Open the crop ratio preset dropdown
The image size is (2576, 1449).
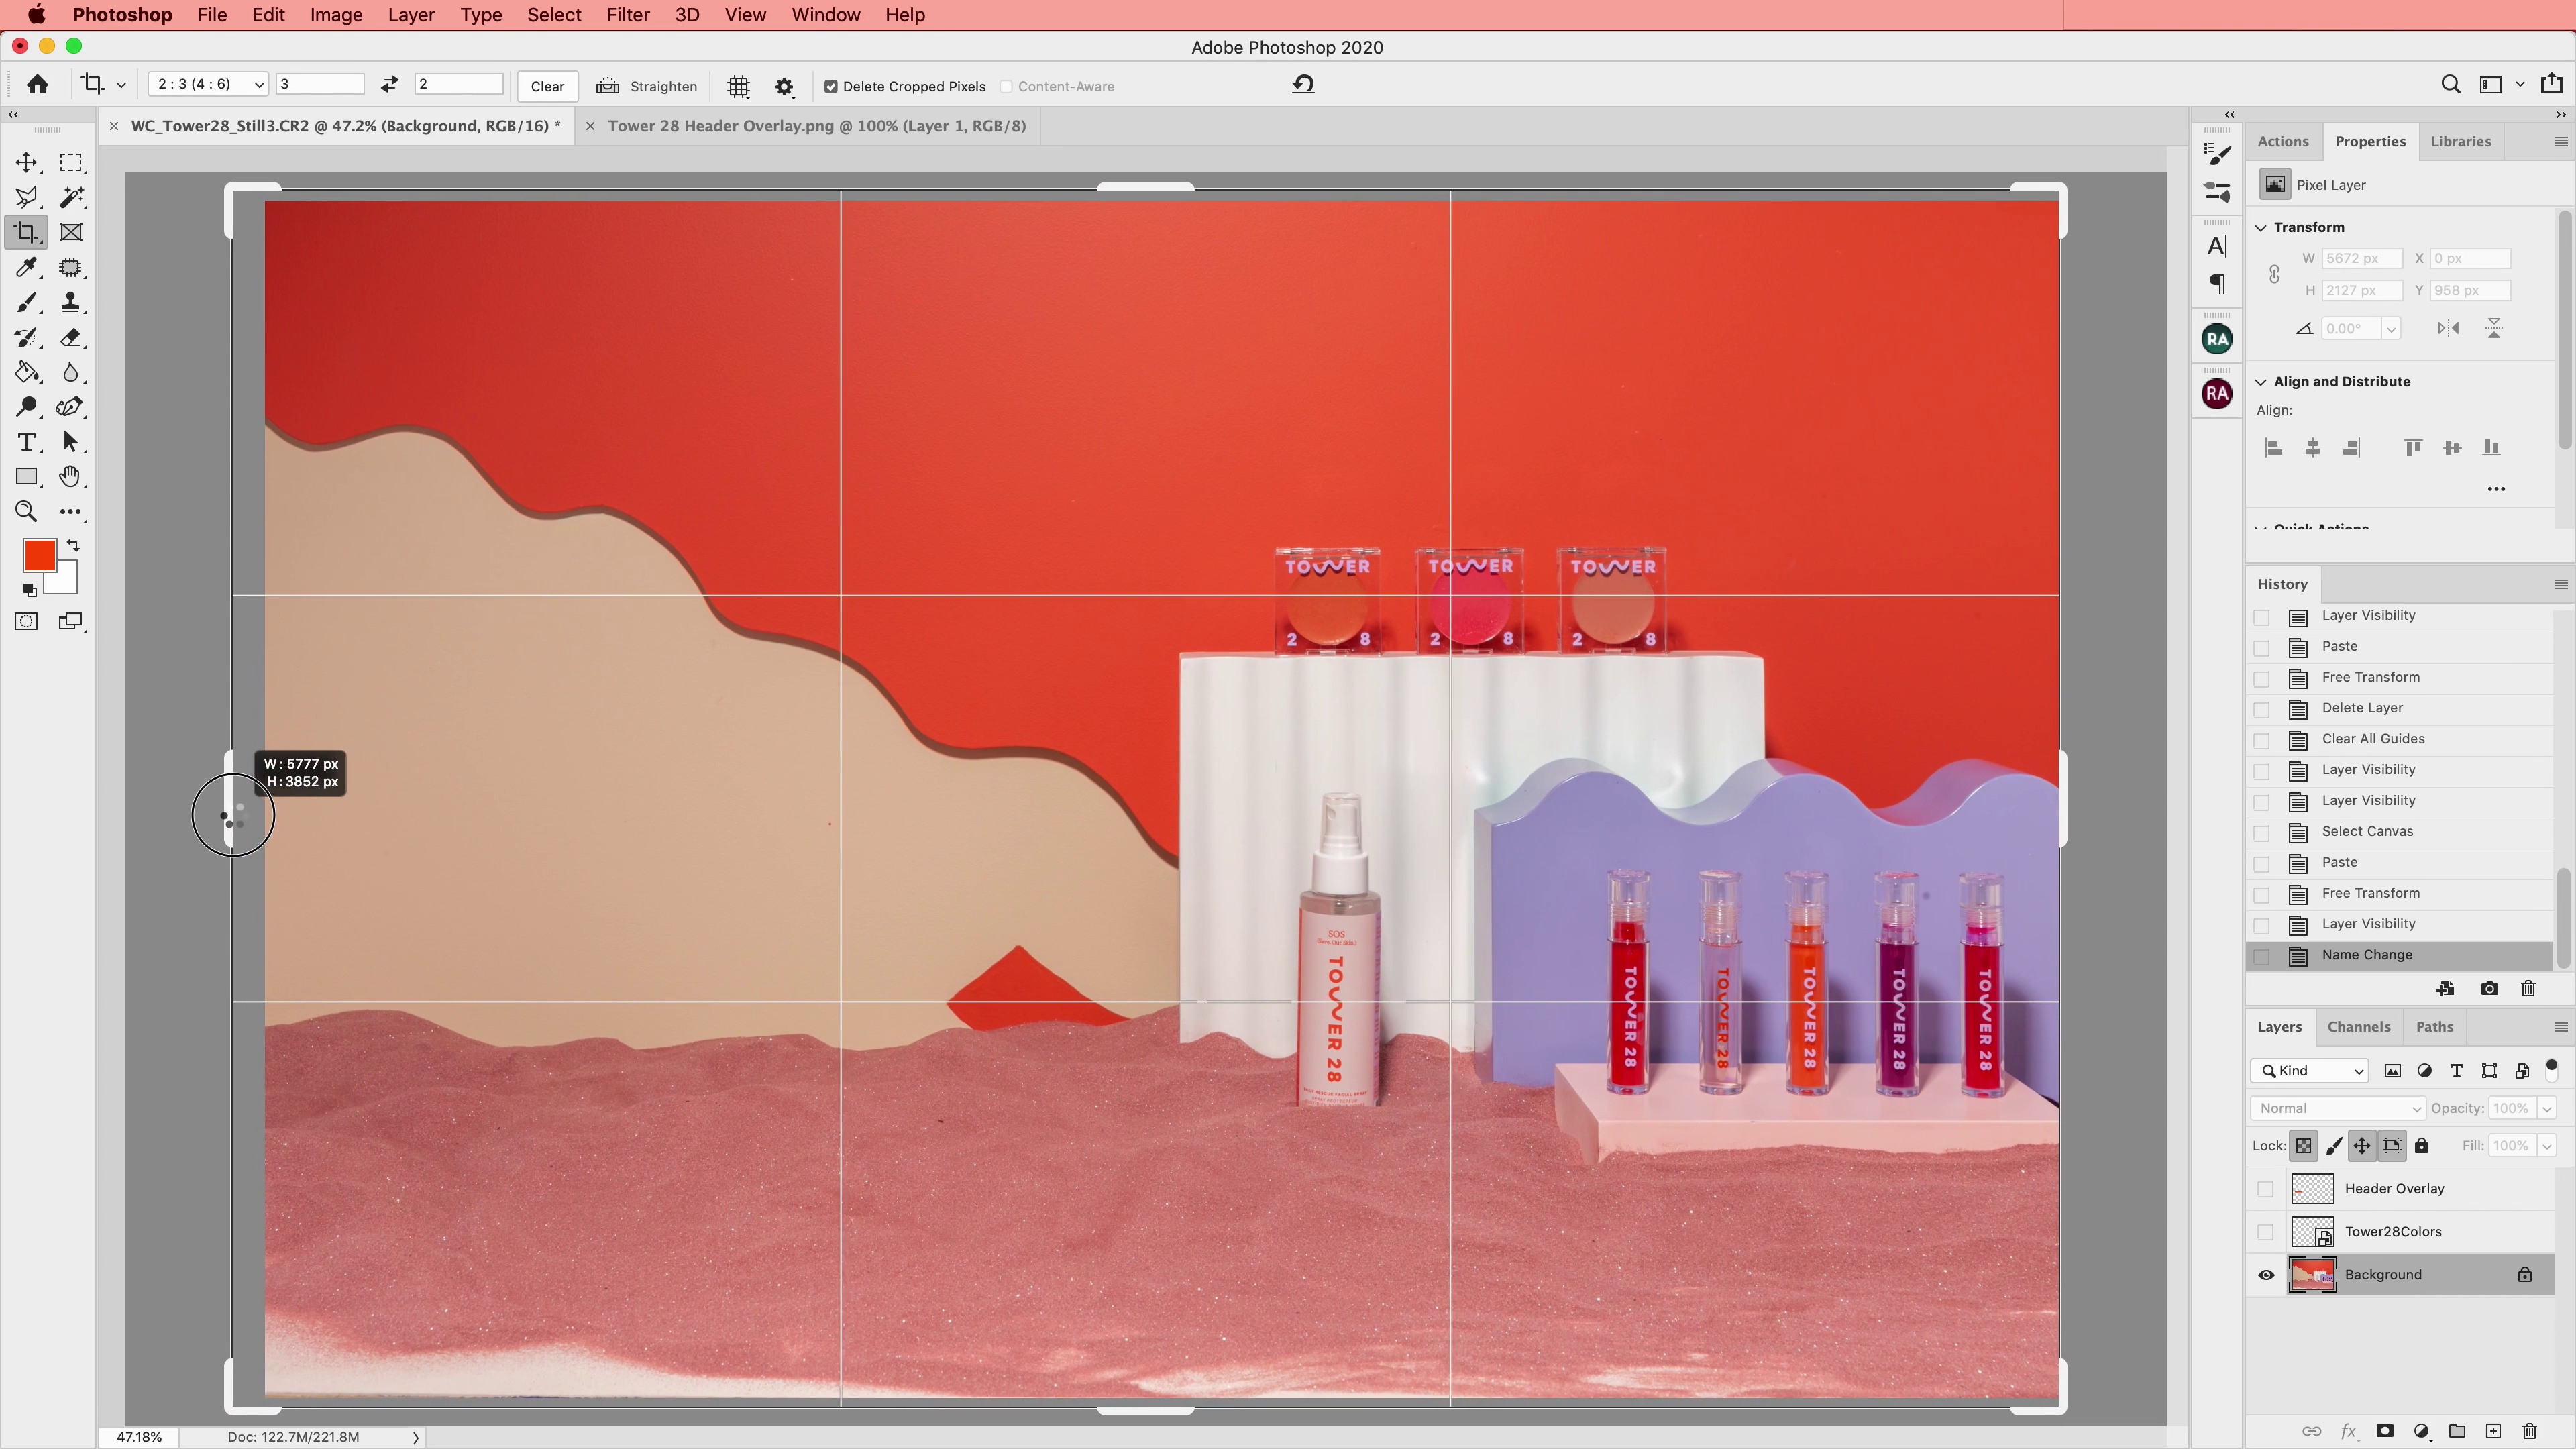(x=208, y=85)
